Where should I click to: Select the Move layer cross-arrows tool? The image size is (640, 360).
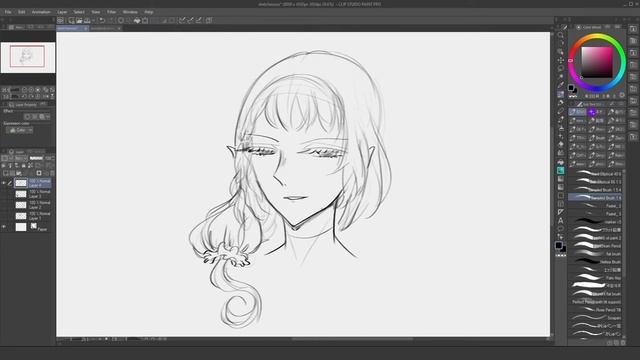tap(560, 60)
